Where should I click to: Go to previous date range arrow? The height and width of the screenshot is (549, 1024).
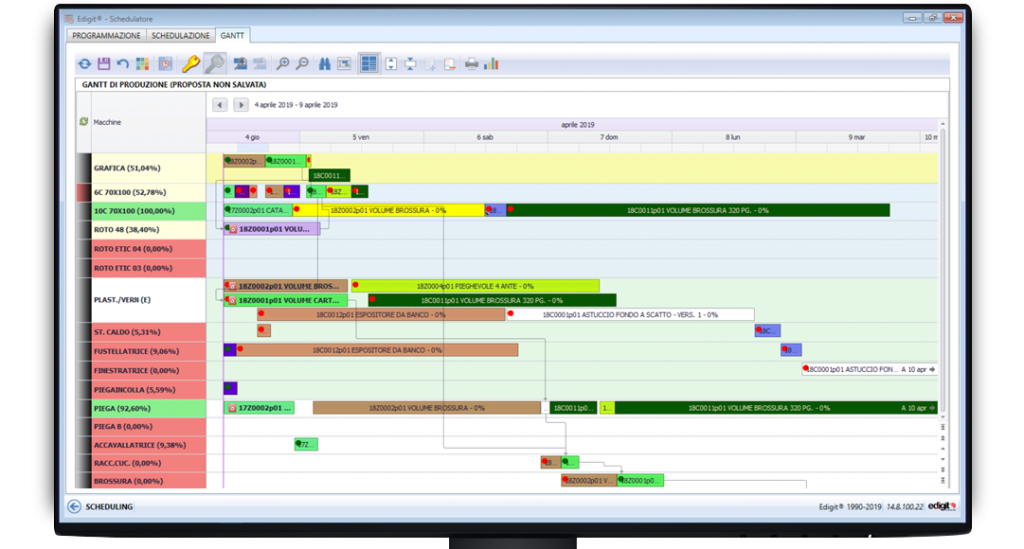(221, 105)
